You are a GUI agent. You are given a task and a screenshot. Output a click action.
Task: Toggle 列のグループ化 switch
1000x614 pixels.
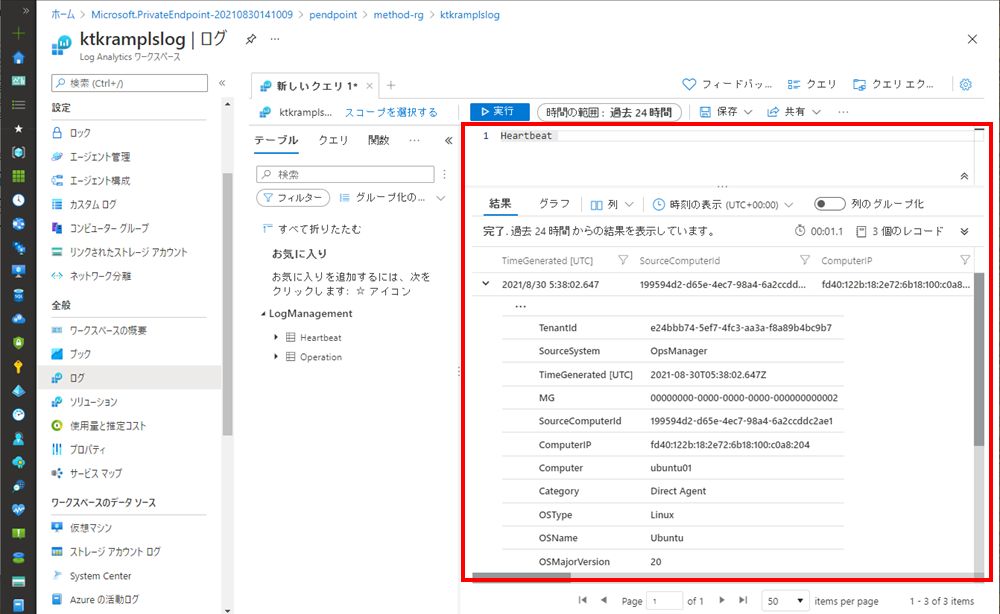click(x=830, y=204)
